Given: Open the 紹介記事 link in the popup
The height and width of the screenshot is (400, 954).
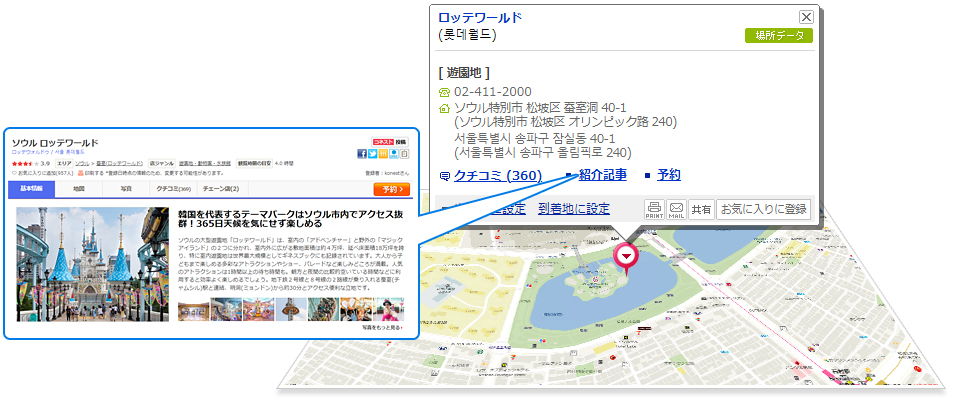Looking at the screenshot, I should pos(602,175).
